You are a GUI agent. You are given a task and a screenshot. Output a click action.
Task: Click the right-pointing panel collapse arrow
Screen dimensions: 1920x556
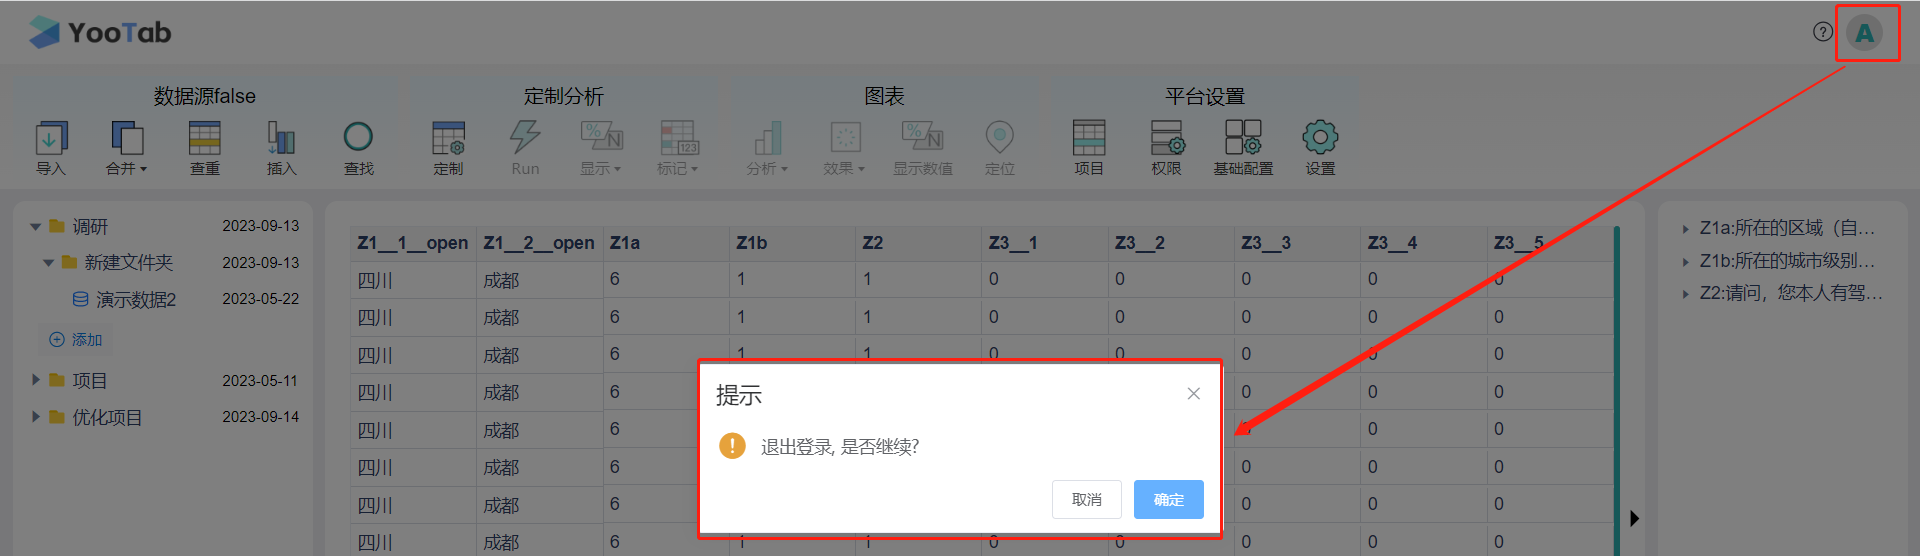1634,518
